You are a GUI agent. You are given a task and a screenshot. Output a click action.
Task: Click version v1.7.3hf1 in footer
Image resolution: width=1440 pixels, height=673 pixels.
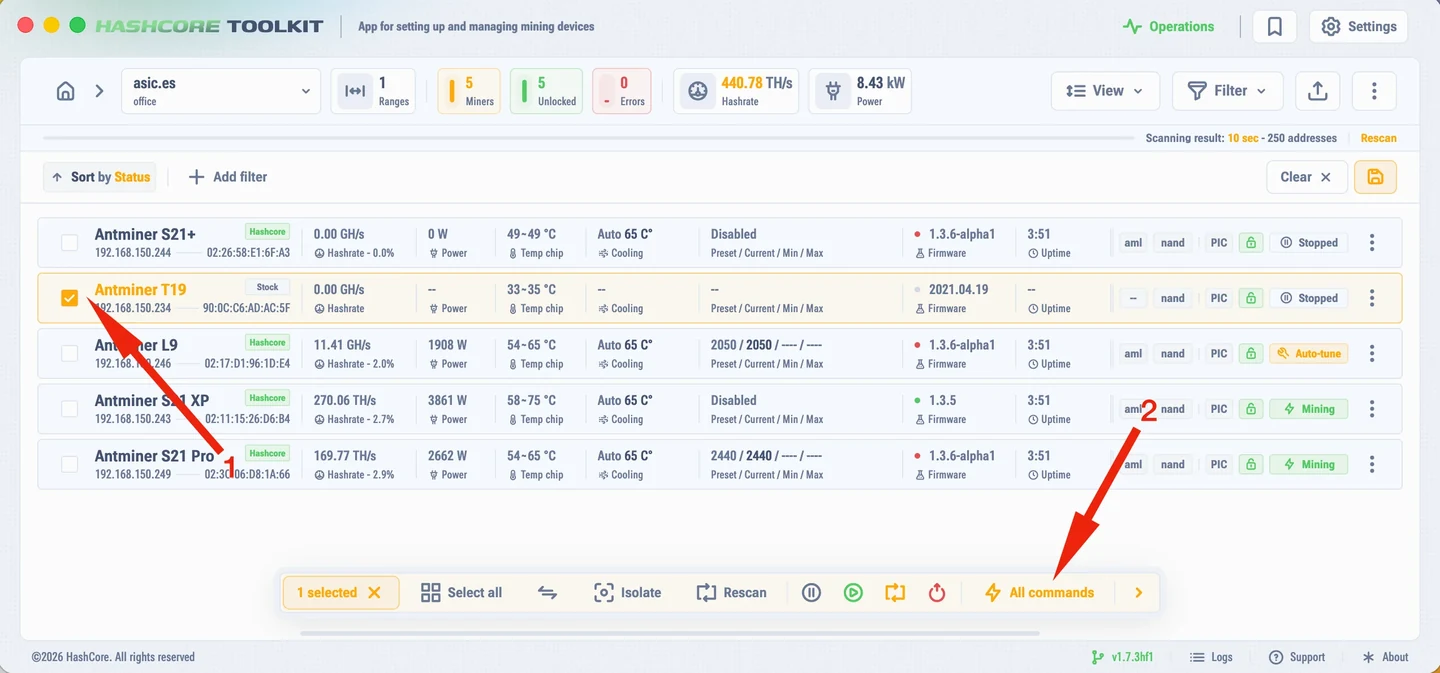point(1122,657)
